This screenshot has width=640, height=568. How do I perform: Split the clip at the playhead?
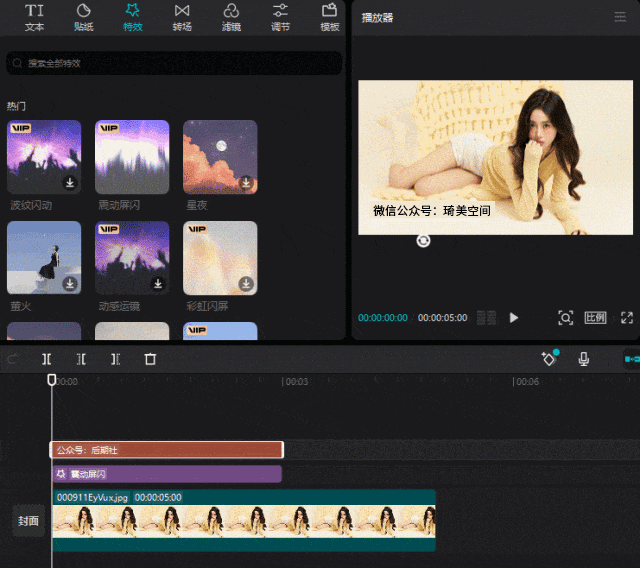coord(47,359)
